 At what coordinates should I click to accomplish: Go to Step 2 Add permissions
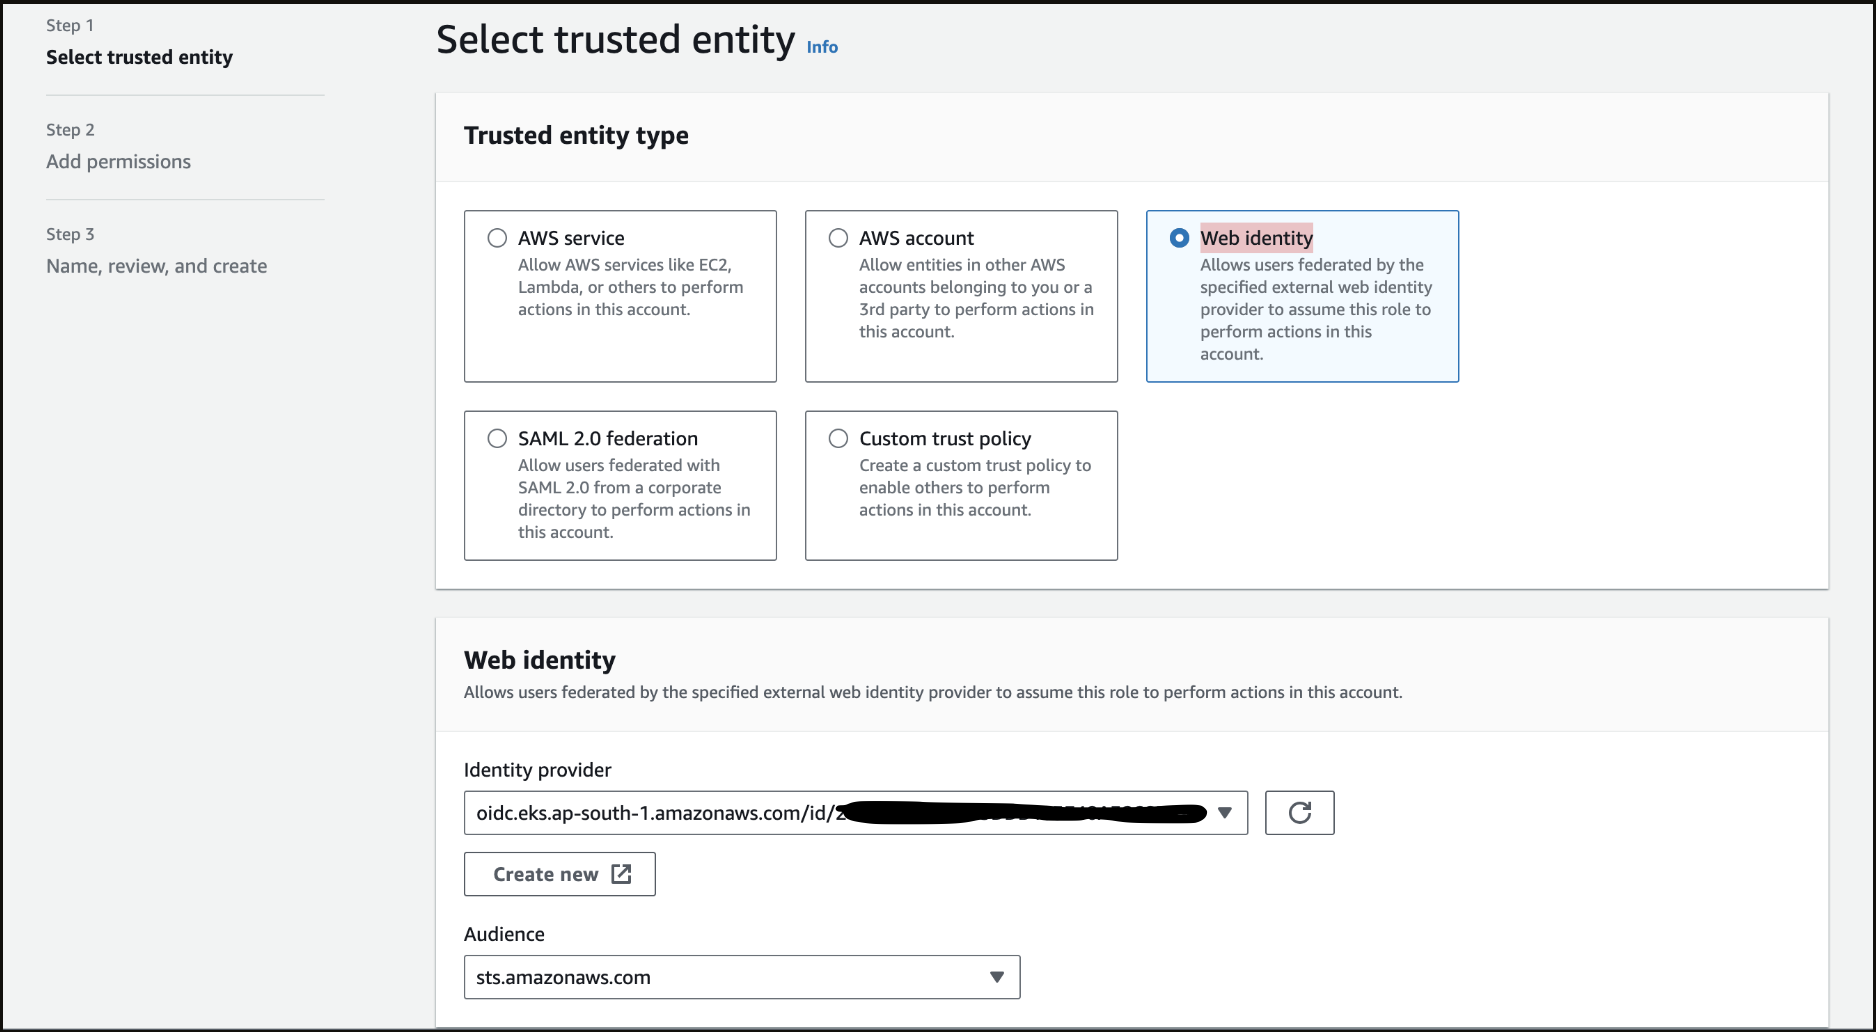(x=118, y=162)
